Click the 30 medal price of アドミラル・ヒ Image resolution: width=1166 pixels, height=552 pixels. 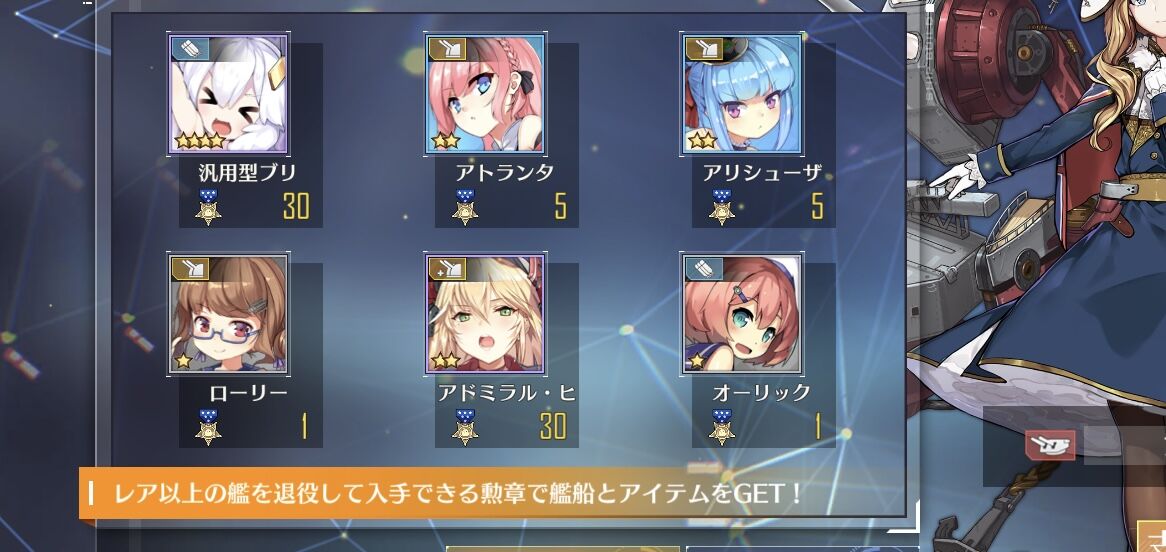553,426
